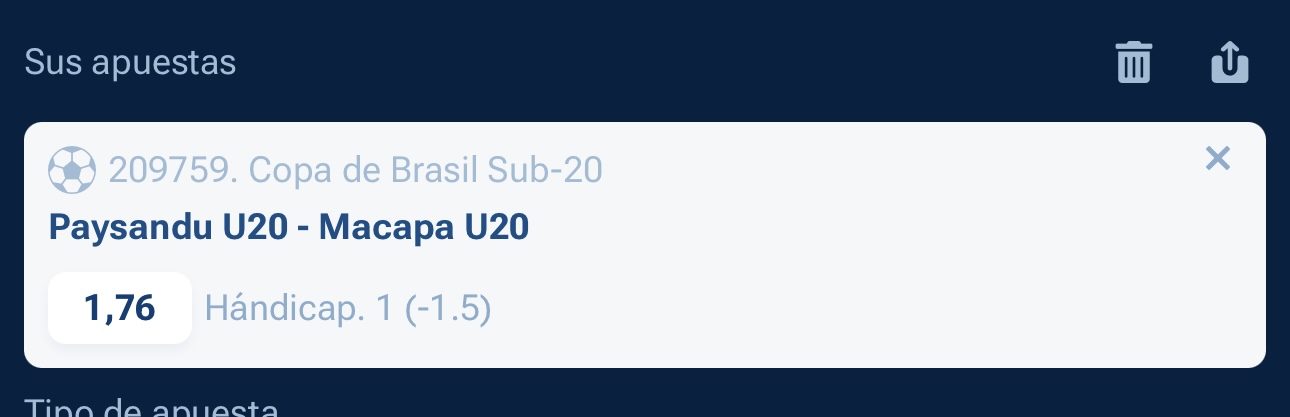
Task: Click the soccer ball sport icon
Action: point(72,171)
